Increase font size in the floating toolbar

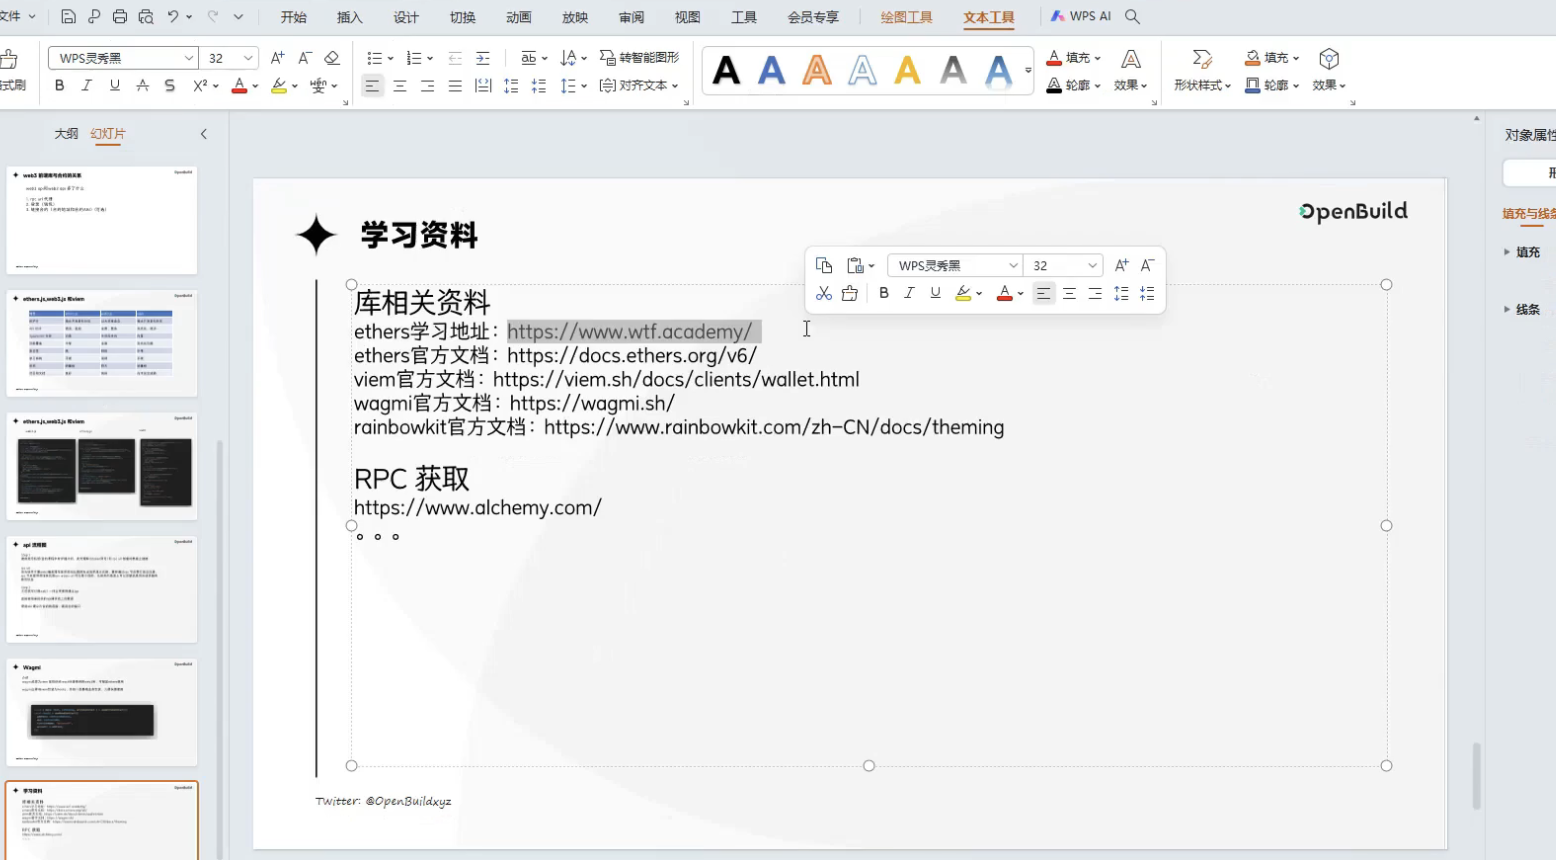pos(1121,265)
